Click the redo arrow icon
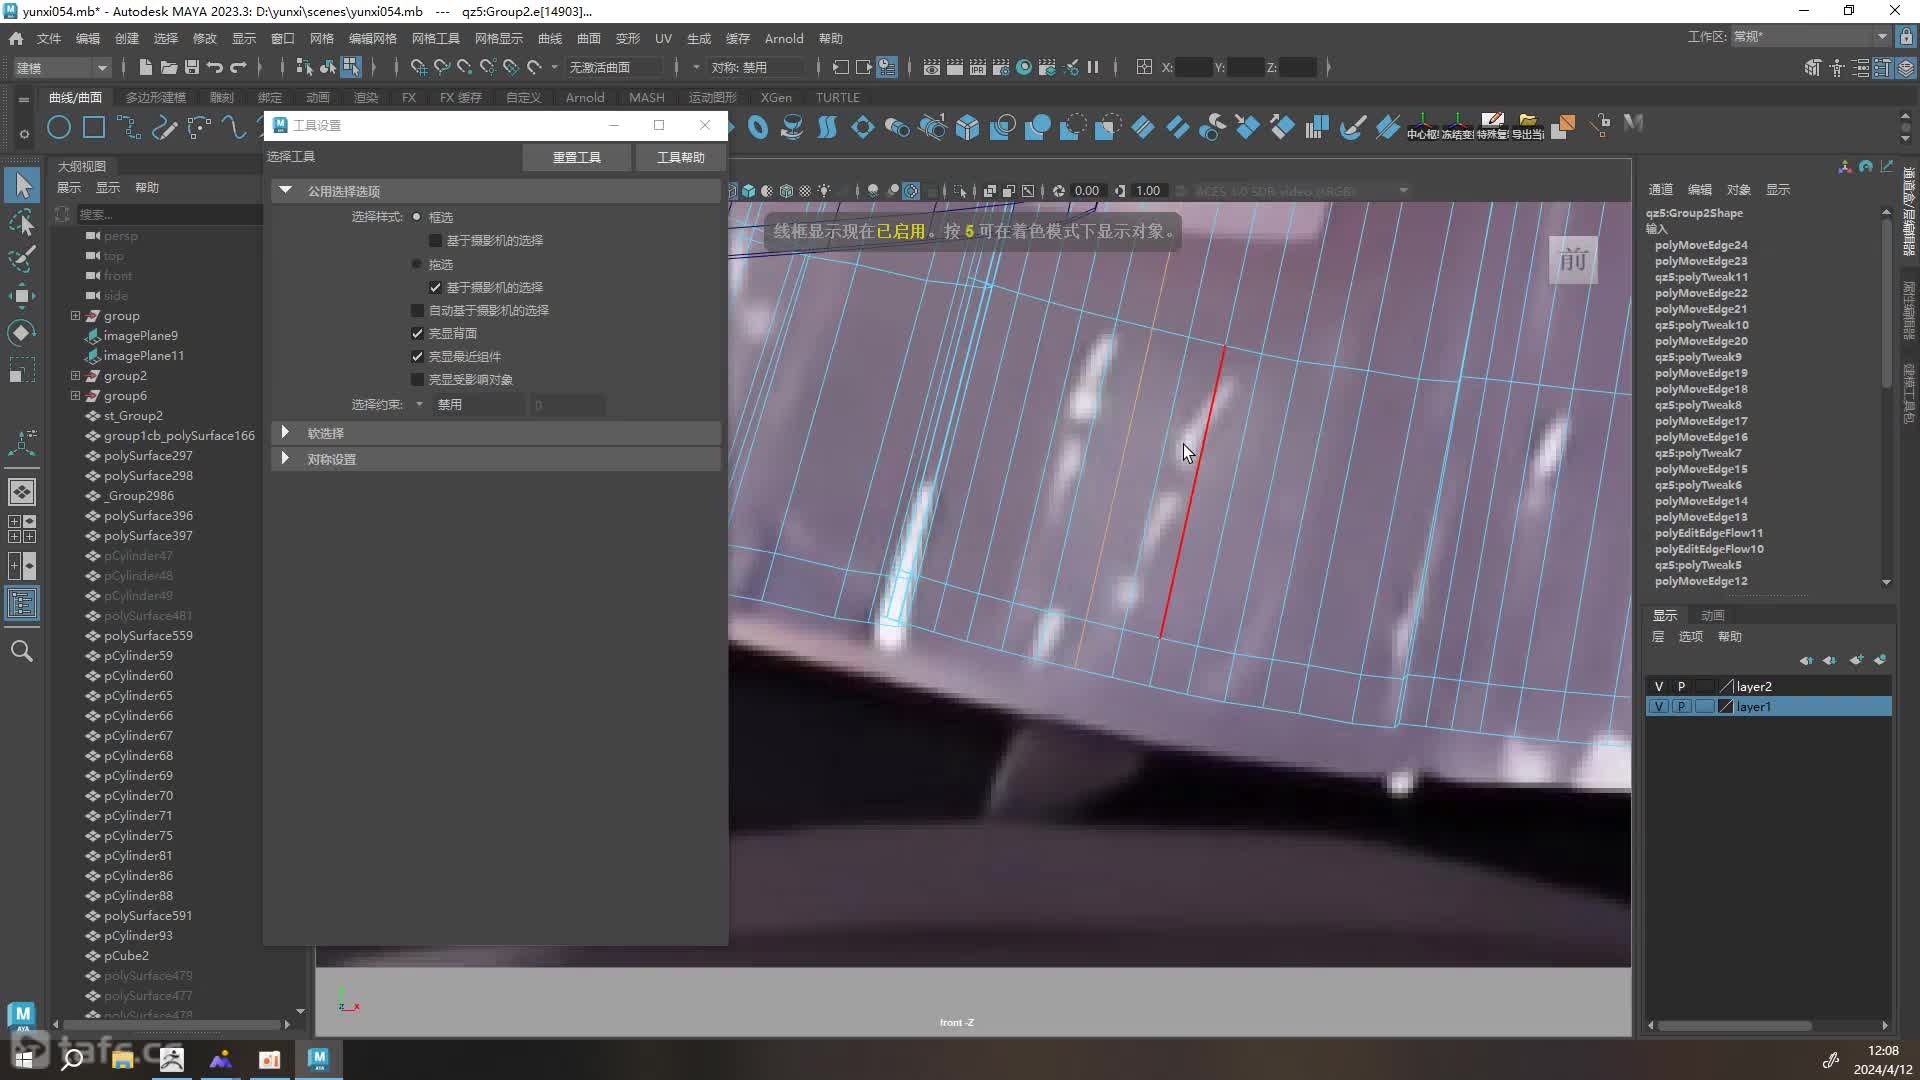The width and height of the screenshot is (1920, 1080). 238,67
